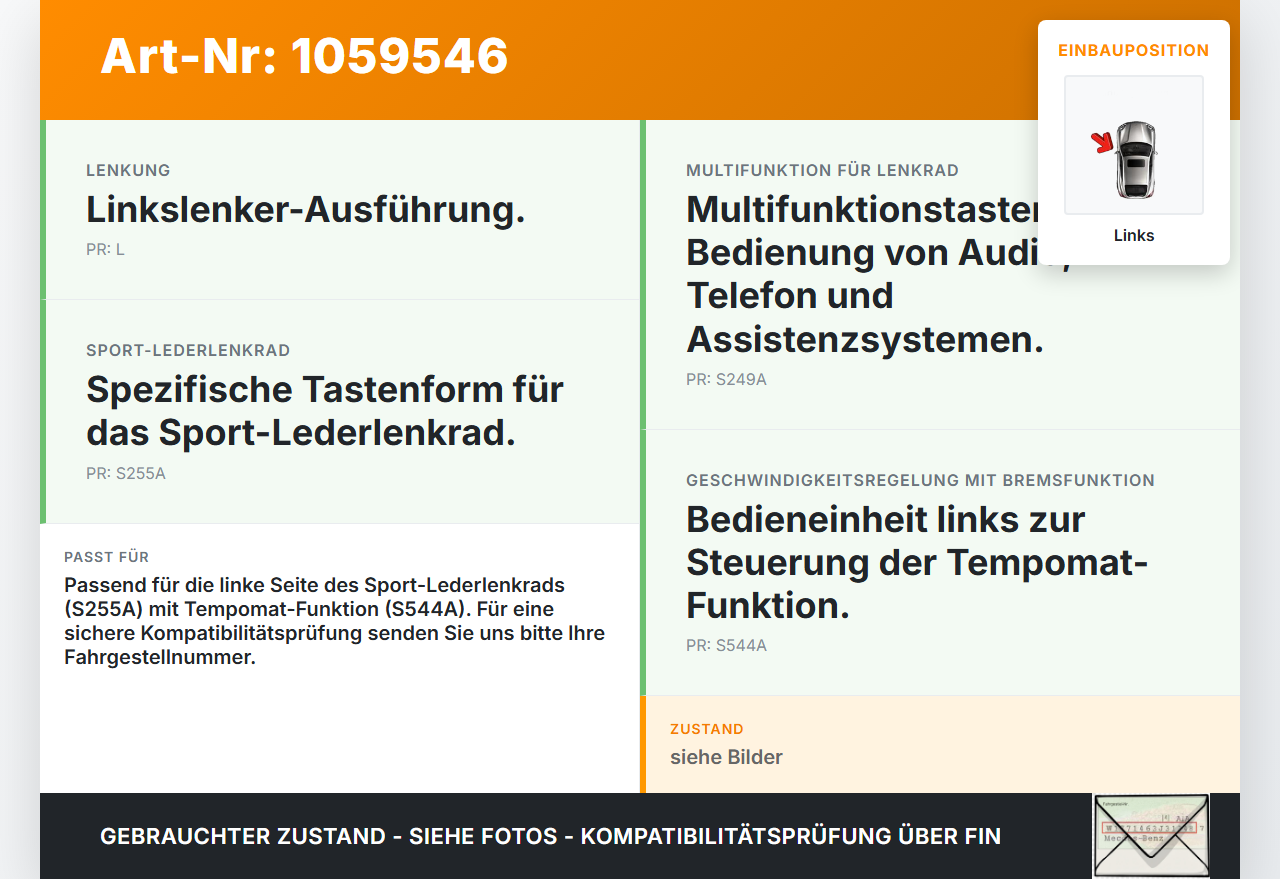Click the 'PR: S255A' code
Viewport: 1280px width, 880px height.
[x=126, y=473]
